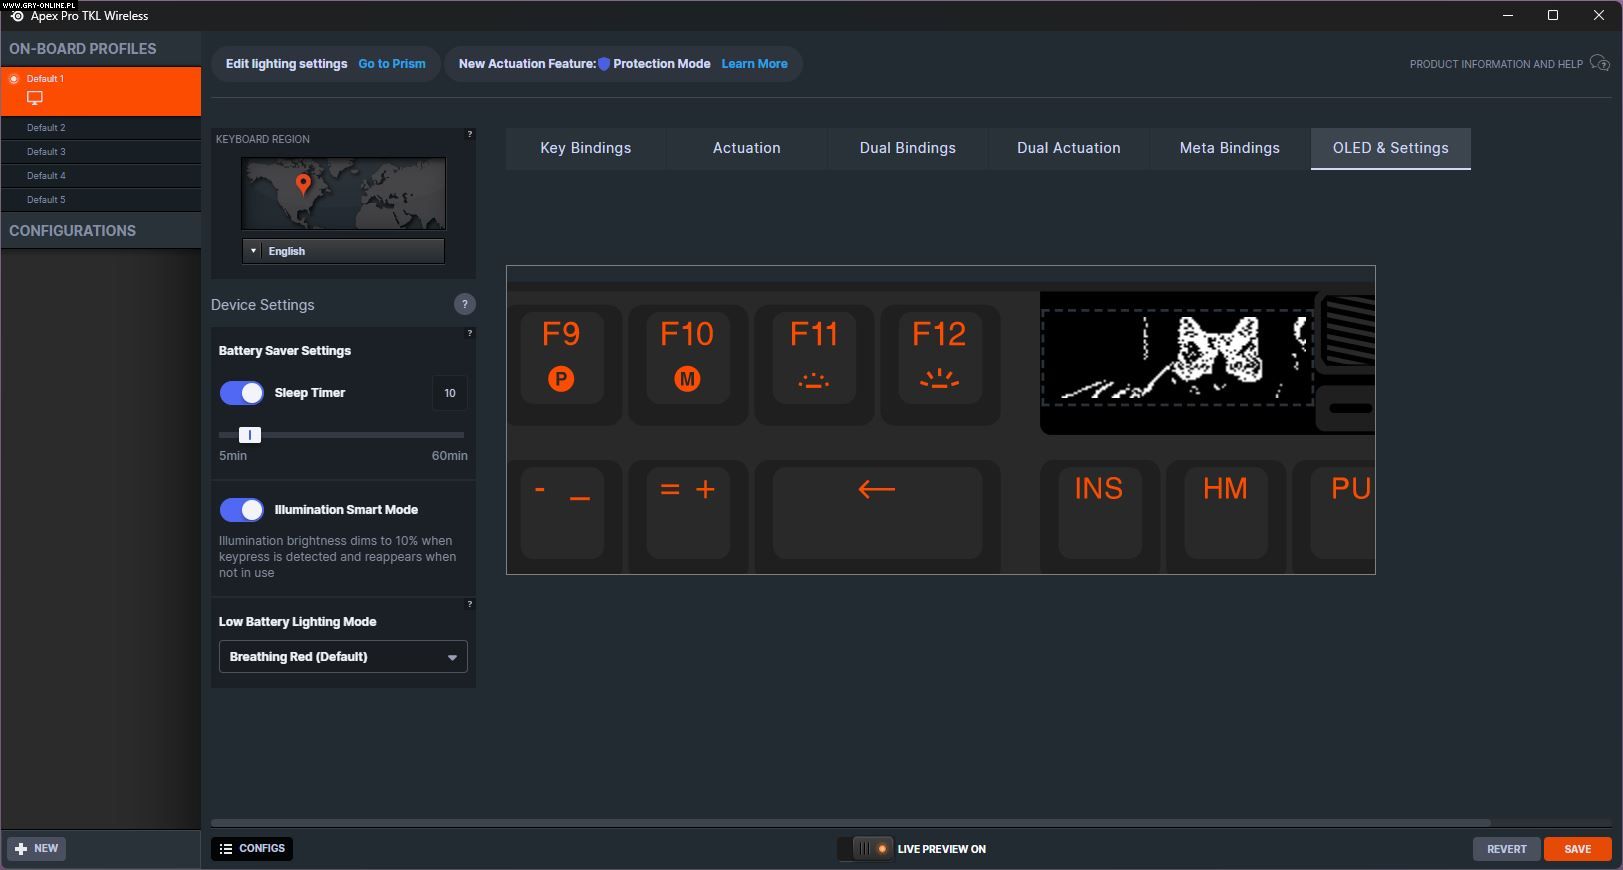Click the F9 key with P icon
The image size is (1623, 870).
pos(561,355)
